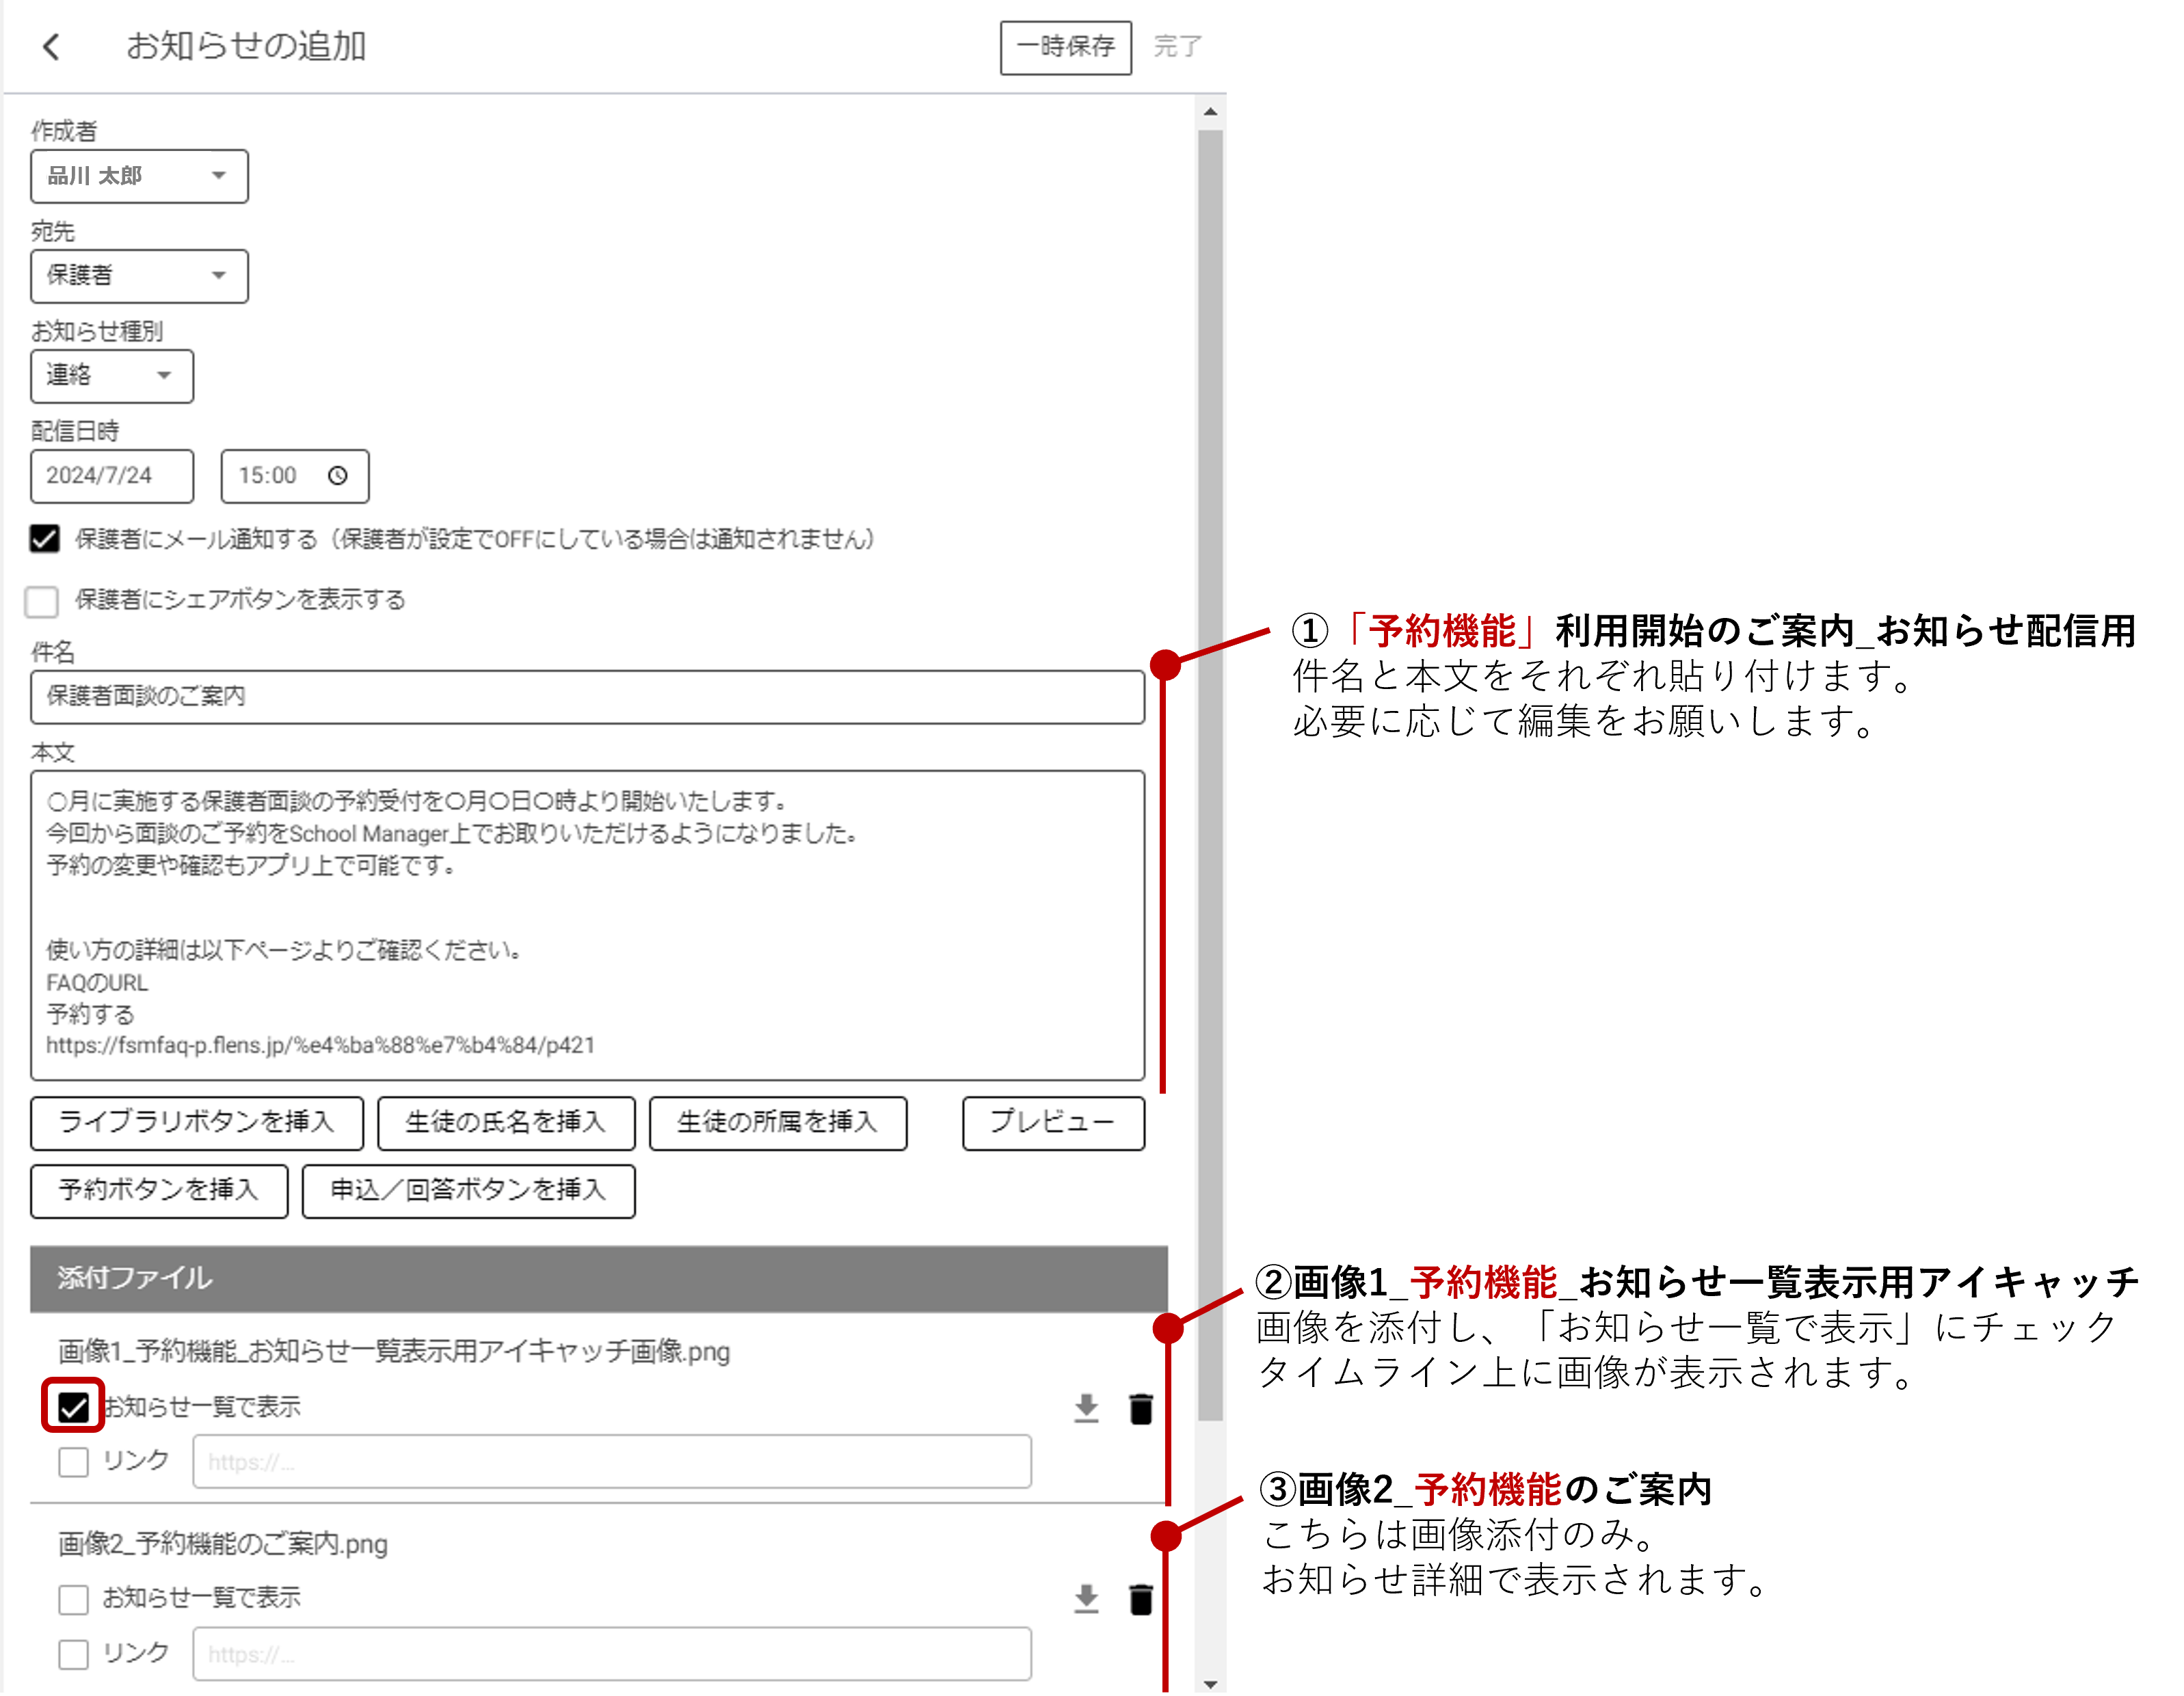Uncheck 保護者にメール通知する checkbox

pyautogui.click(x=44, y=539)
